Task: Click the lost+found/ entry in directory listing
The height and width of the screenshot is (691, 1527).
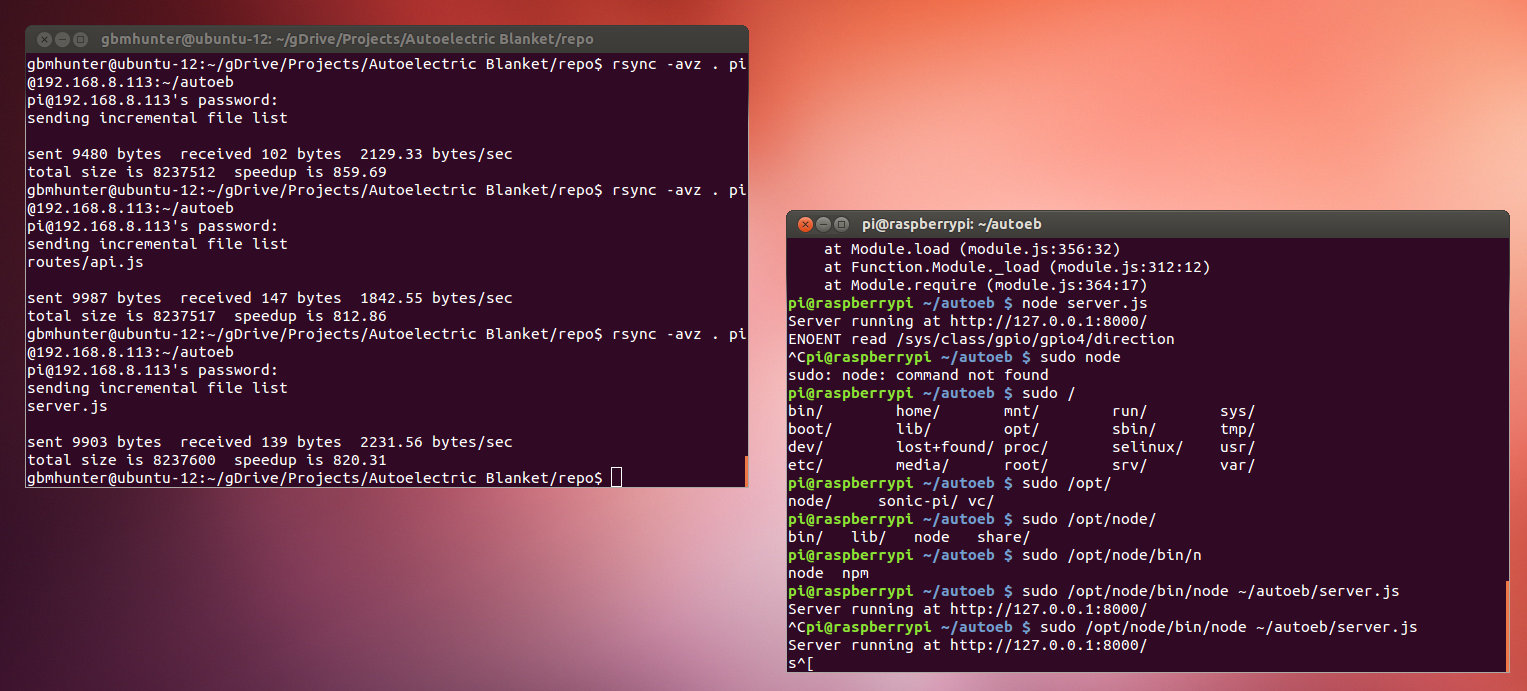Action: pos(944,447)
